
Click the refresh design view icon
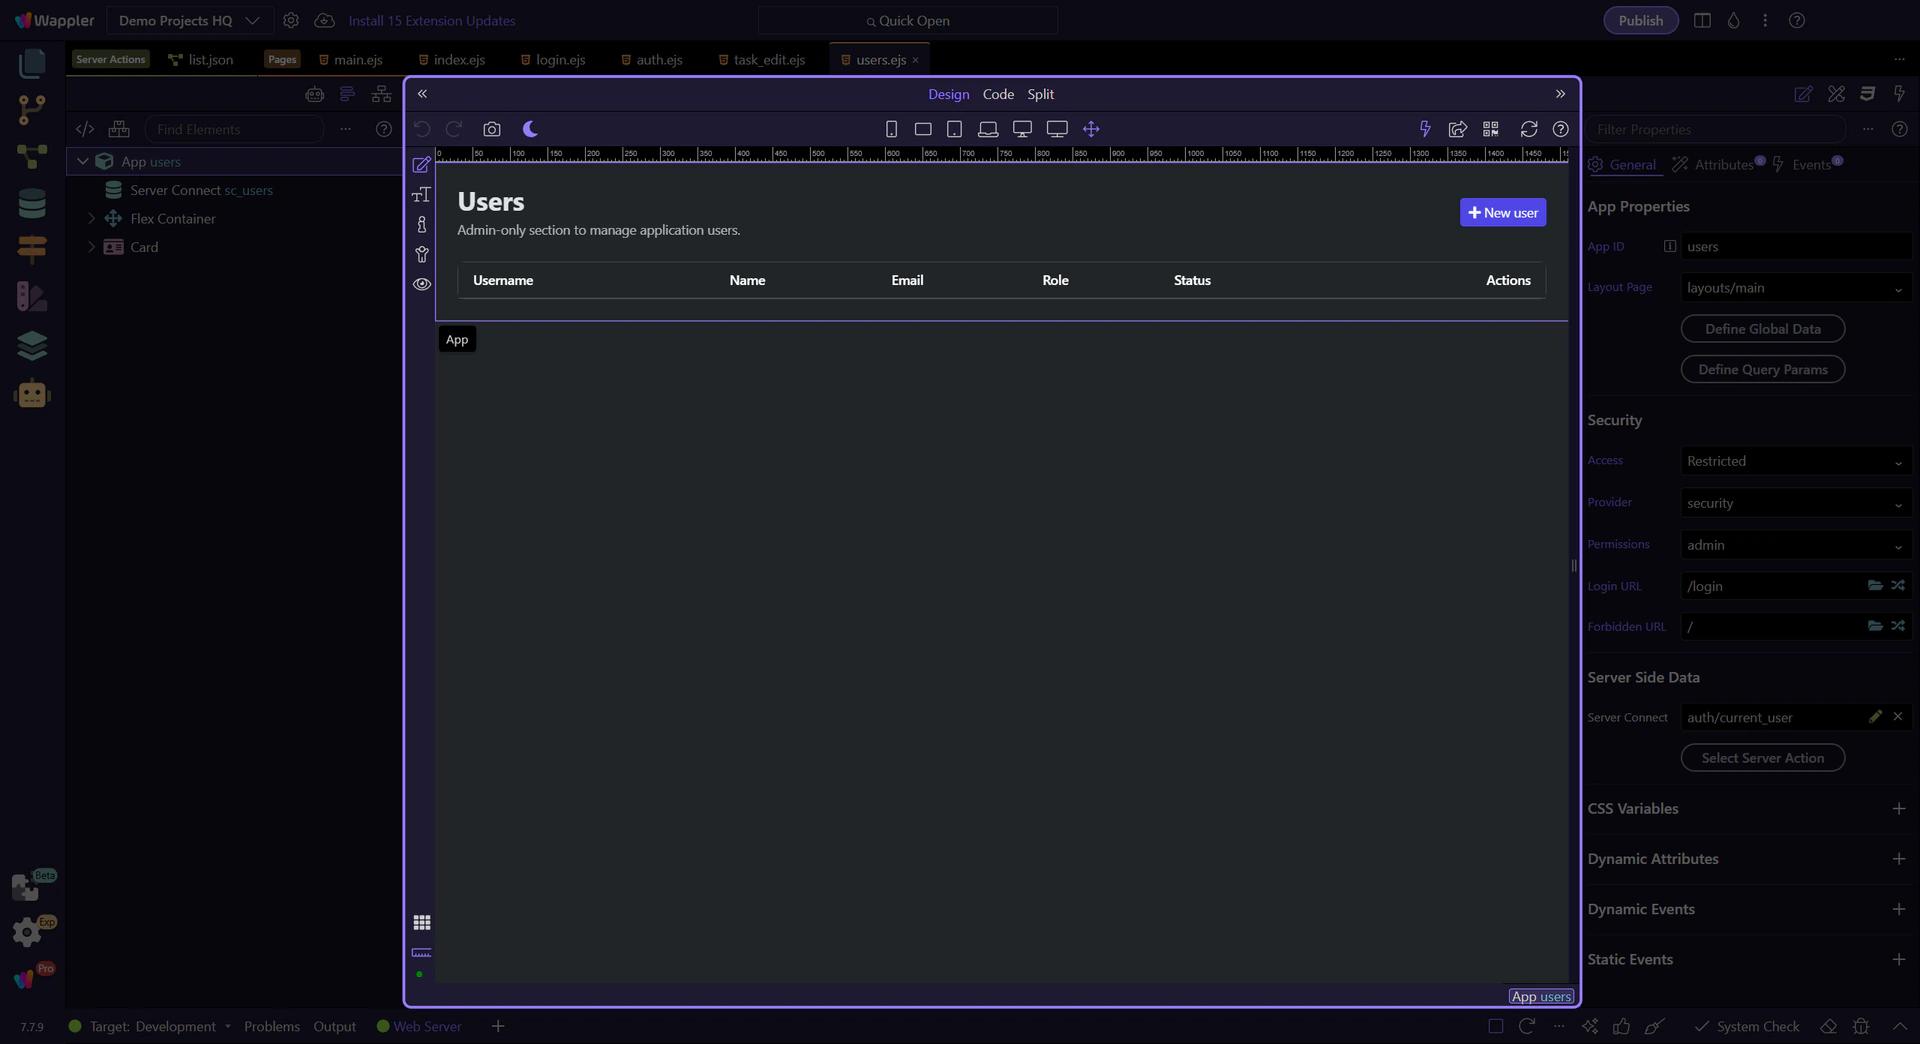pyautogui.click(x=1528, y=129)
